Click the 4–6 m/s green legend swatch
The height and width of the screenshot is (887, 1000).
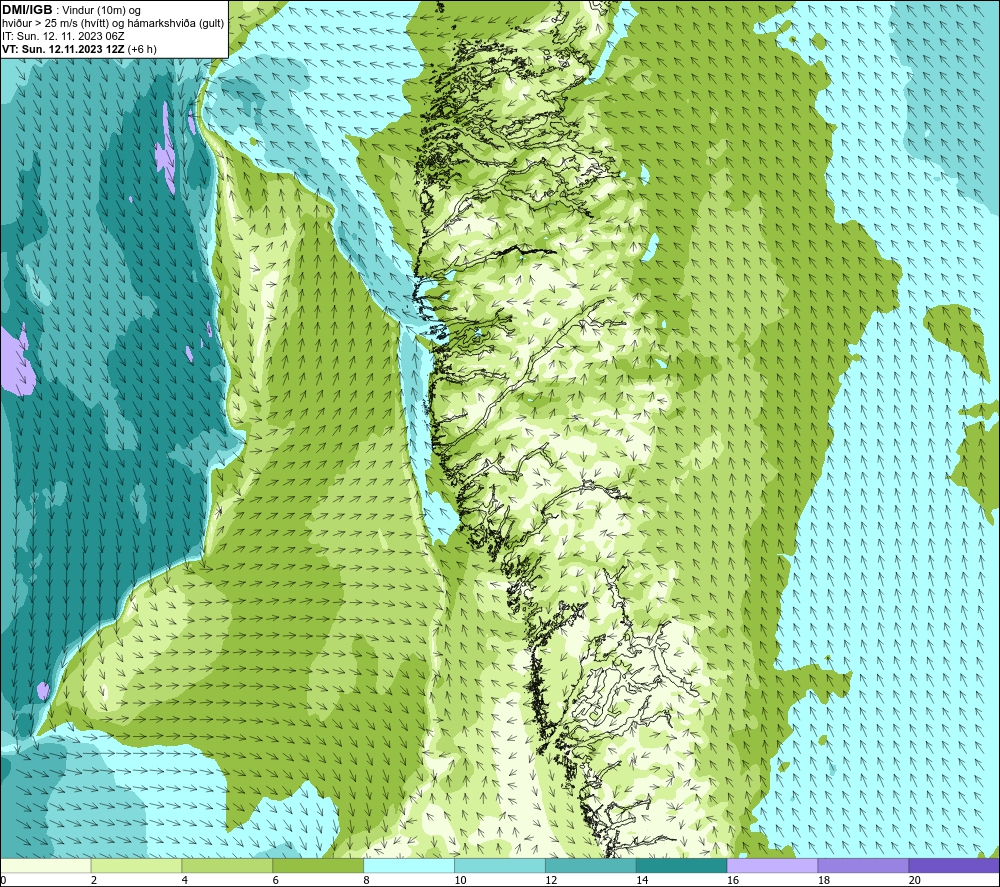pyautogui.click(x=227, y=865)
